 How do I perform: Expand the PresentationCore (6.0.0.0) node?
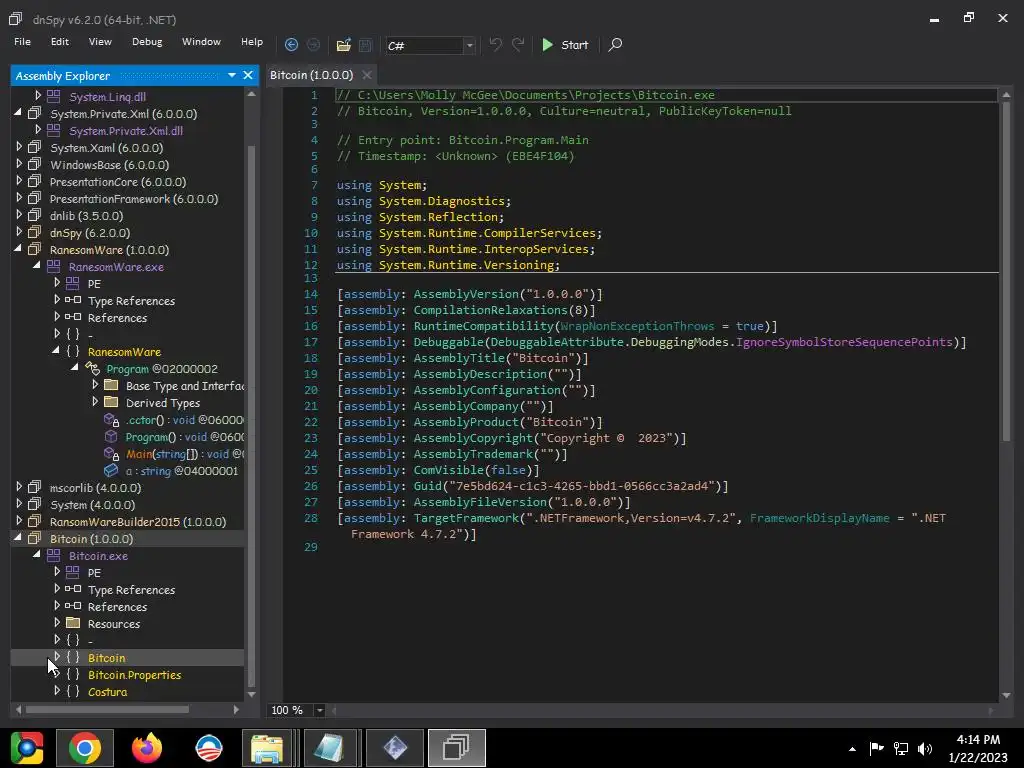[19, 181]
